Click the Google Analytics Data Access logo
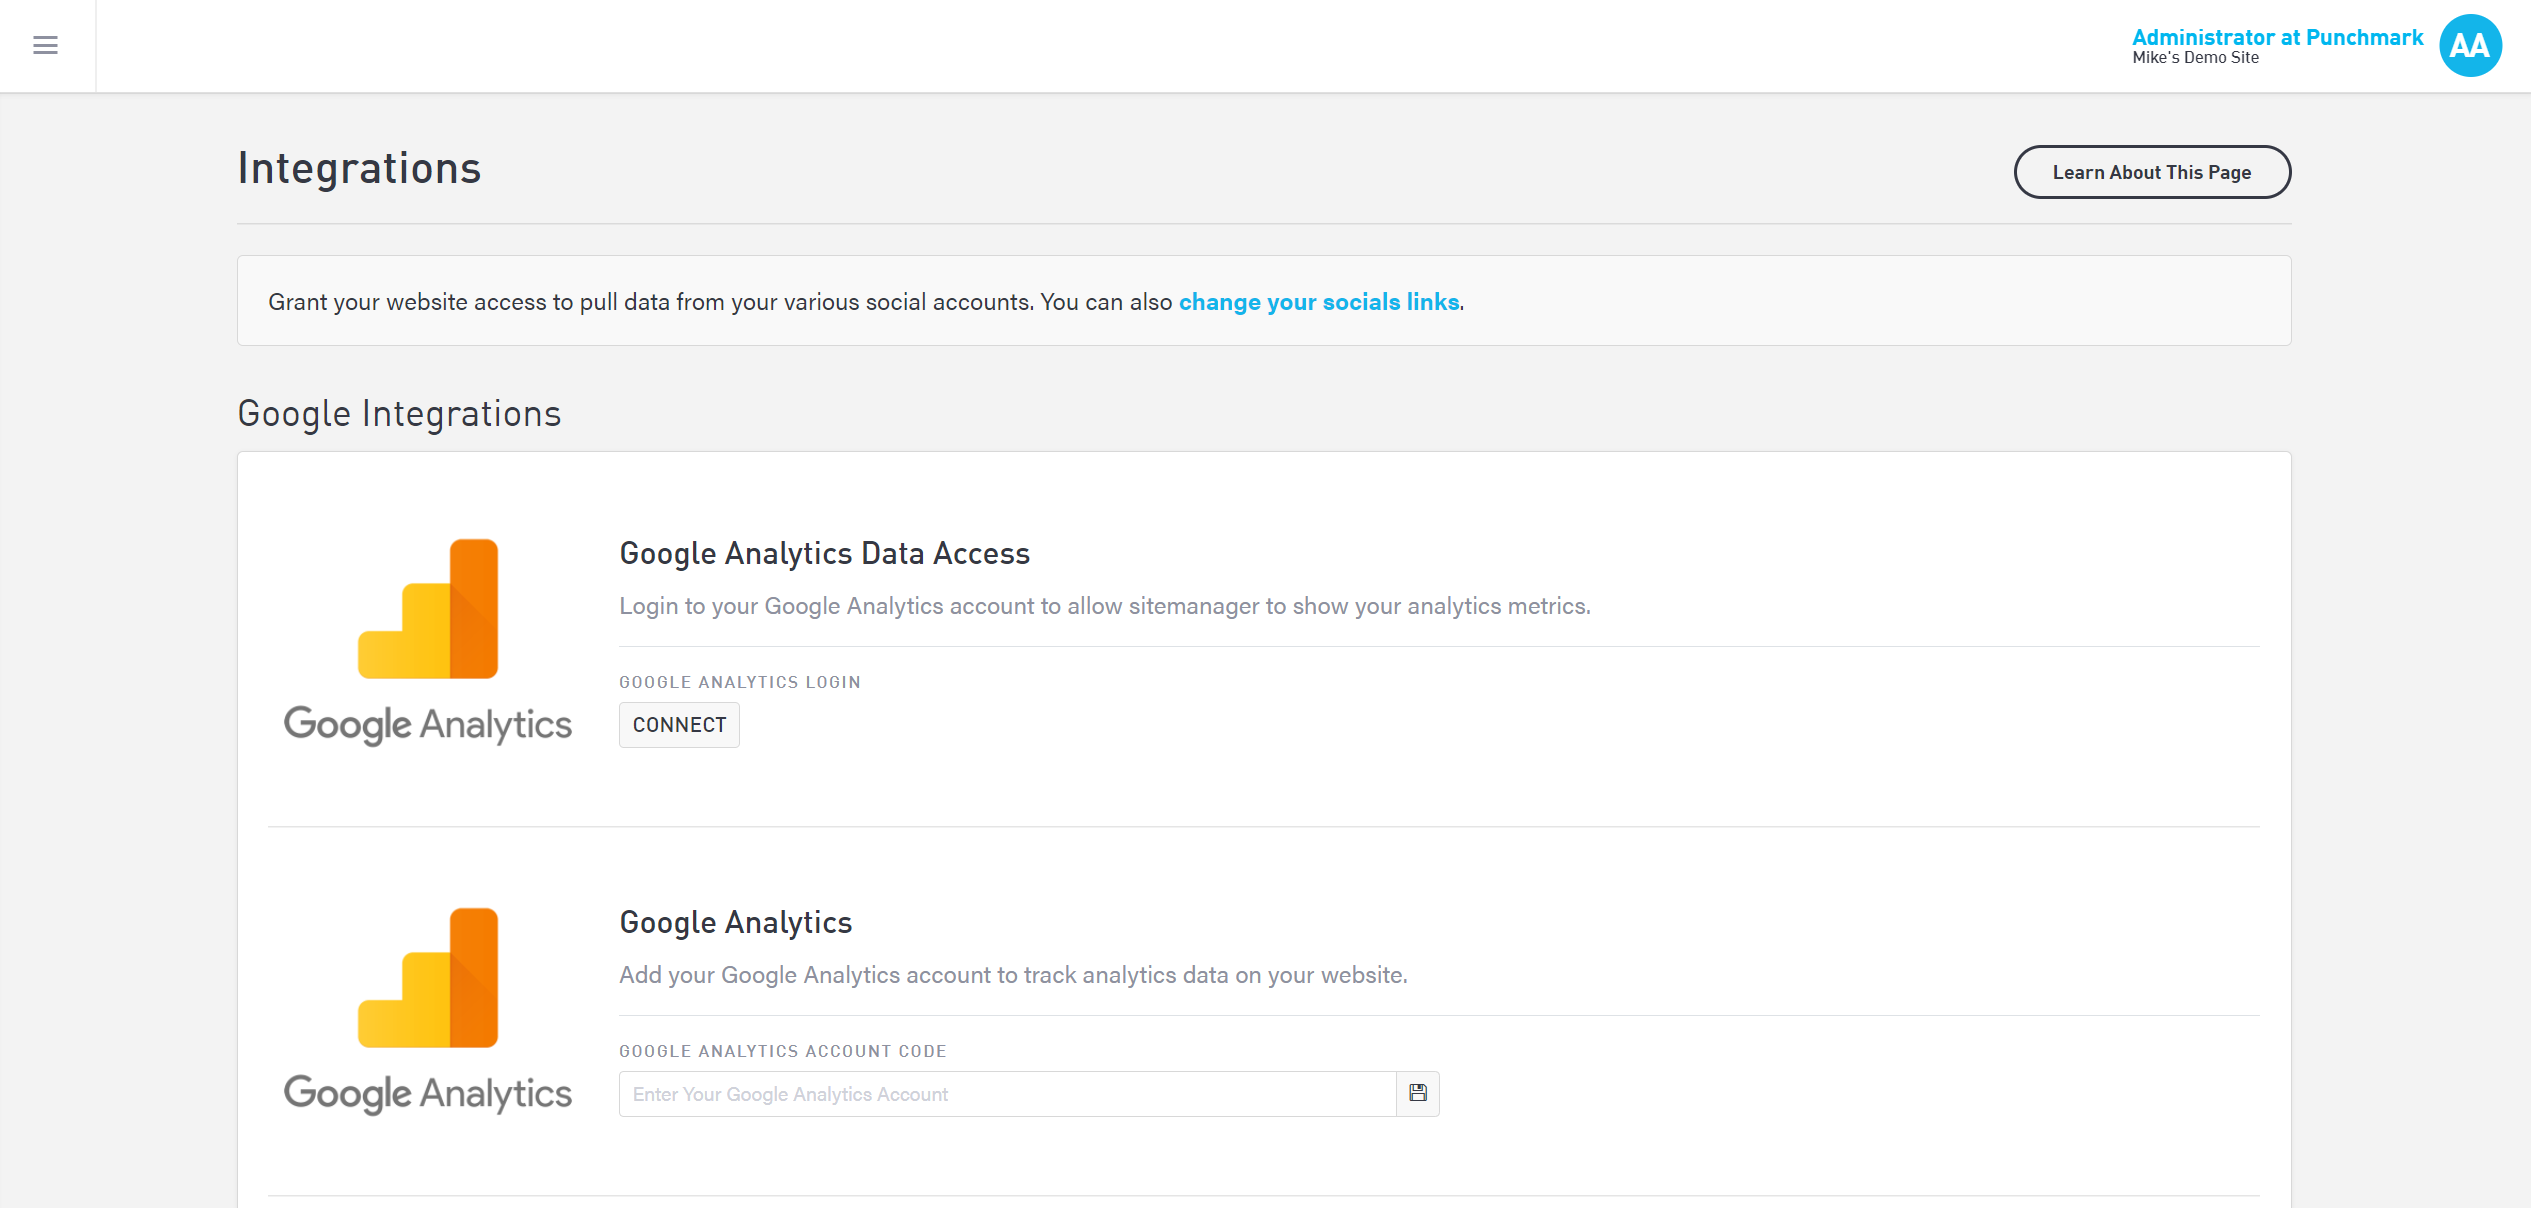This screenshot has width=2531, height=1208. click(x=428, y=640)
